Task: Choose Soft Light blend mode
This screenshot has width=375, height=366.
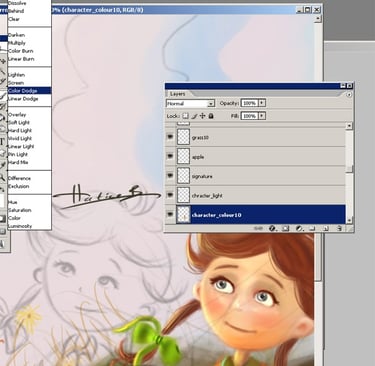Action: pos(29,123)
